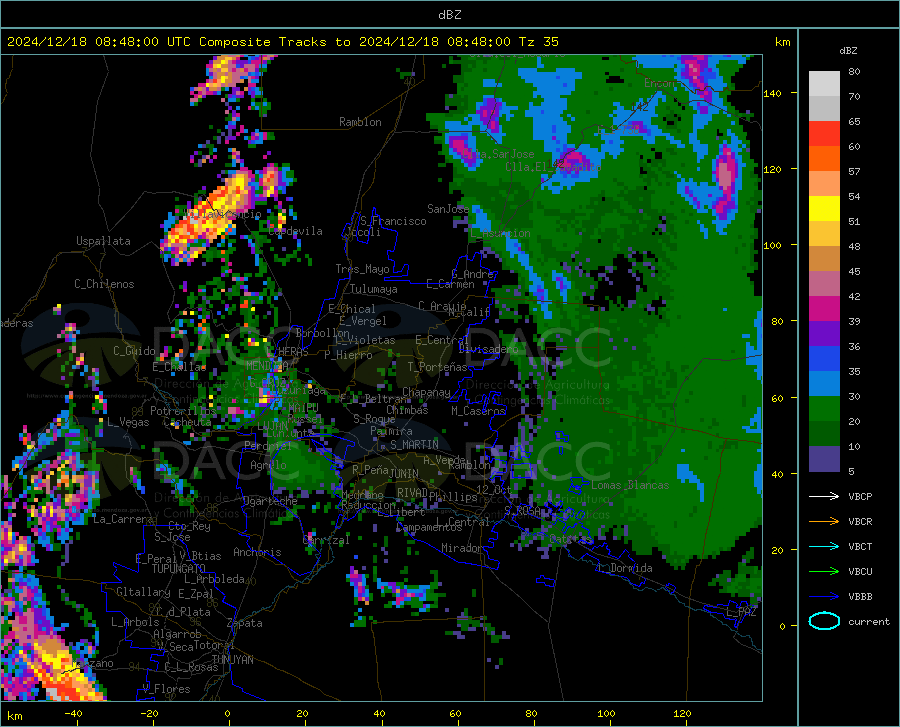Image resolution: width=900 pixels, height=727 pixels.
Task: Pick the bright yellow swatch in the dBZ scale
Action: pos(824,209)
